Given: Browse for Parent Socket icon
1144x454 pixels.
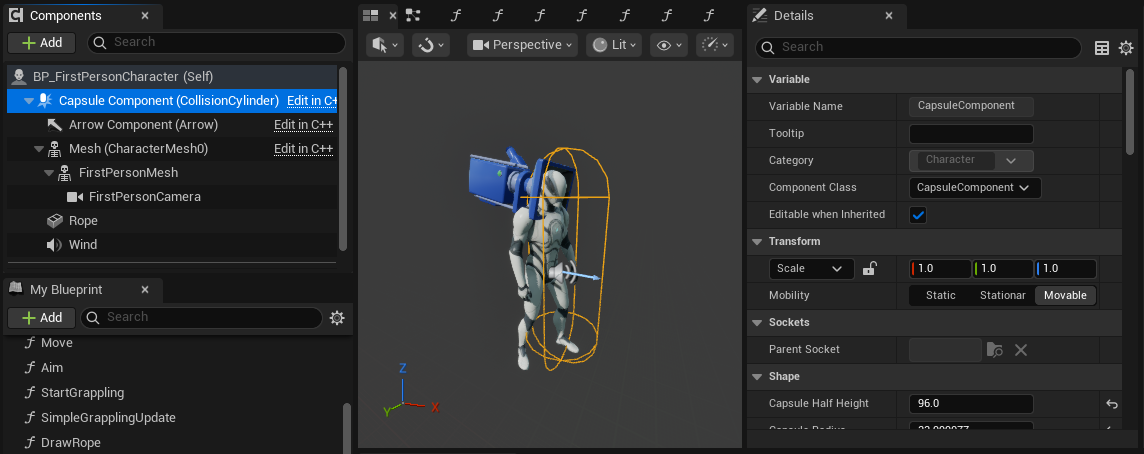Looking at the screenshot, I should 994,349.
